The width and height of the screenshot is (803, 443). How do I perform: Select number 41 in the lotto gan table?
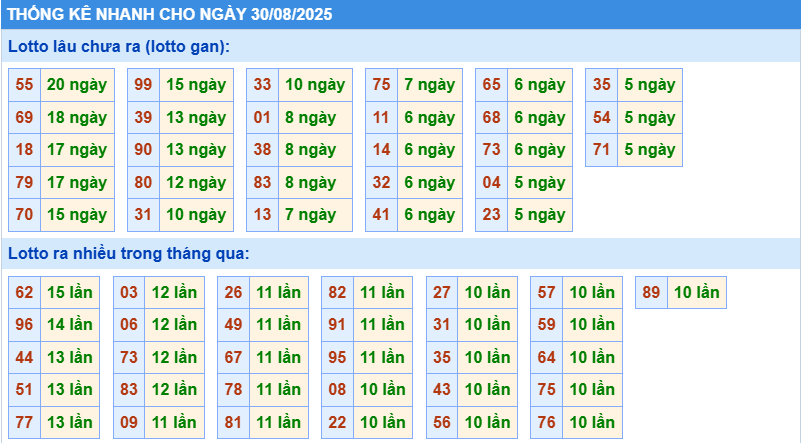pos(382,215)
